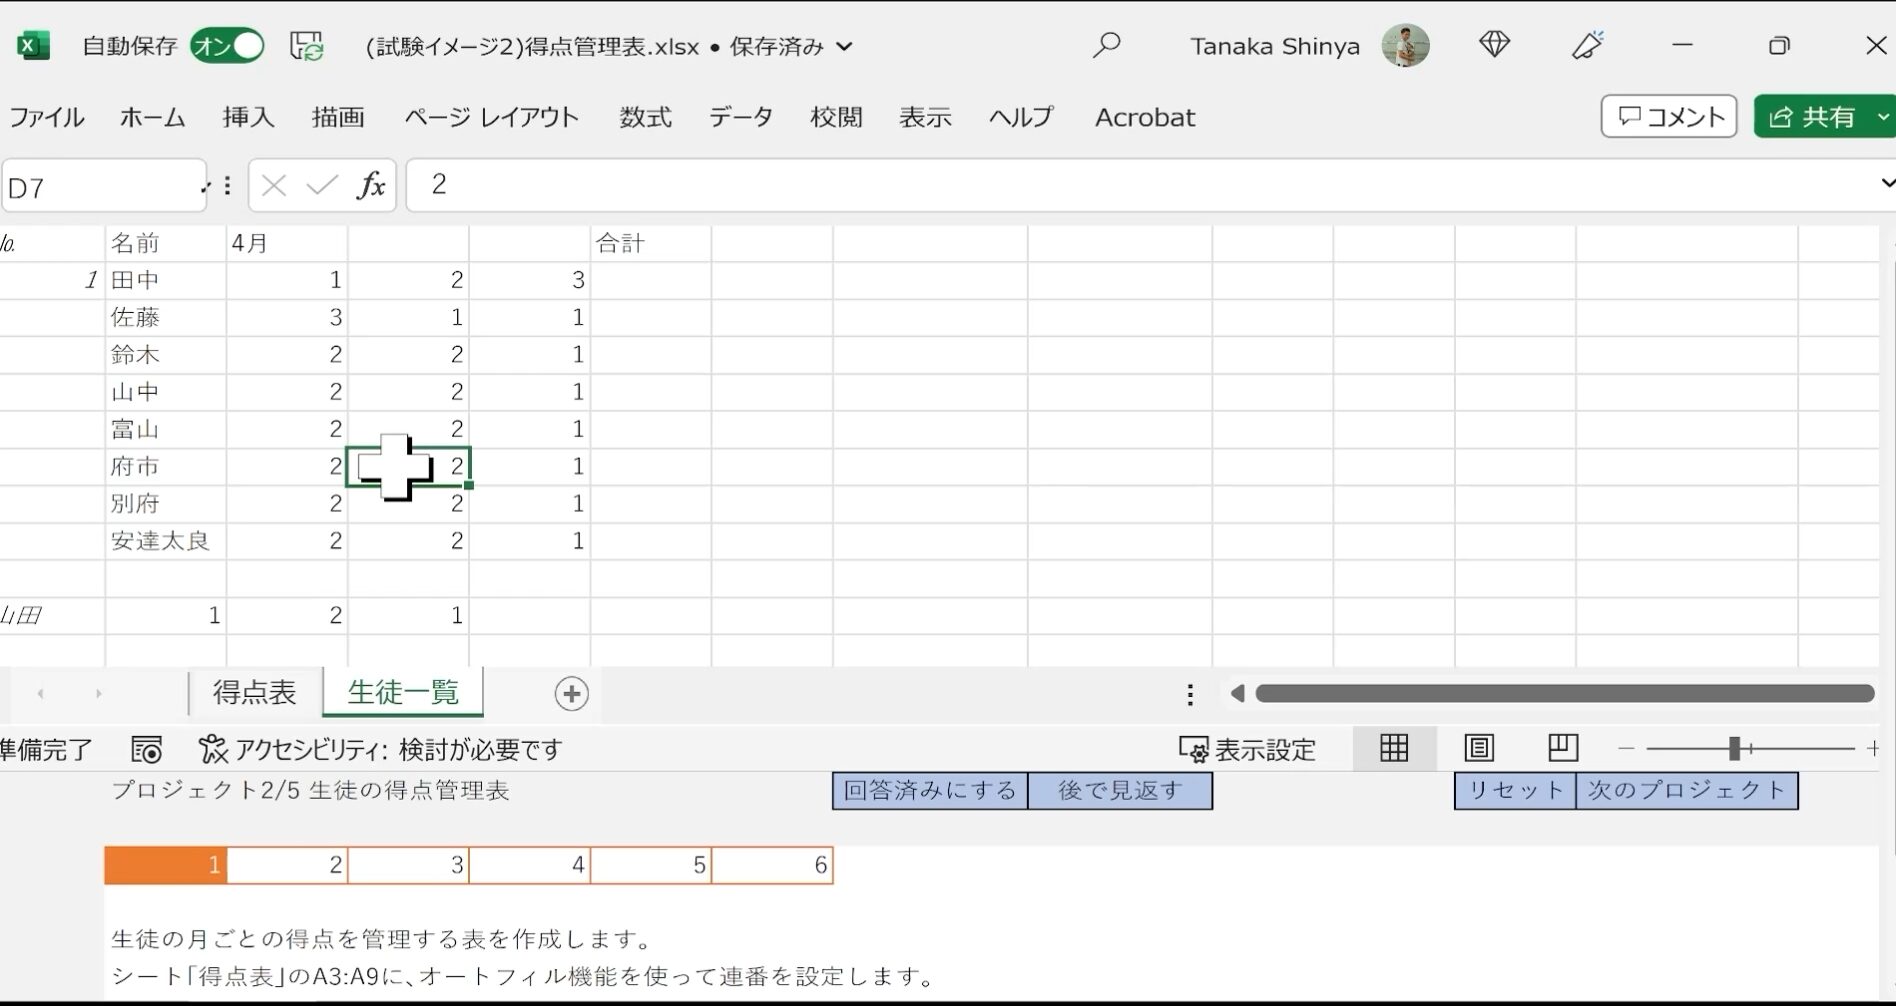Open the データ ribbon tab
Viewport: 1896px width, 1006px height.
(x=740, y=117)
